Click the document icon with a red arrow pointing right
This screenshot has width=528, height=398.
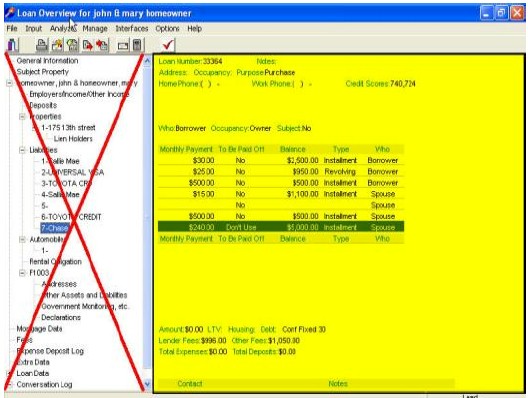pyautogui.click(x=88, y=45)
